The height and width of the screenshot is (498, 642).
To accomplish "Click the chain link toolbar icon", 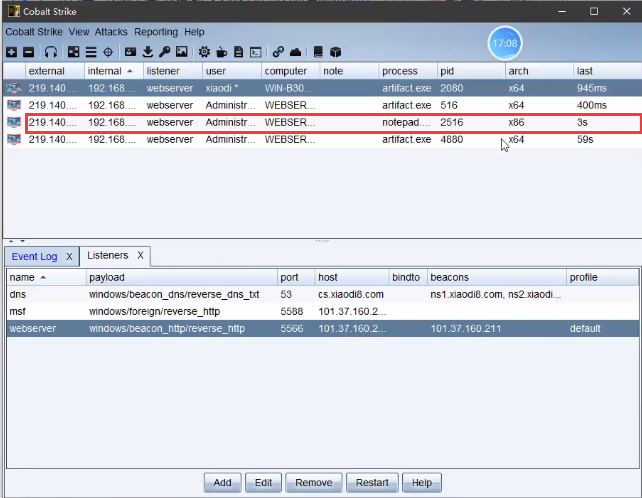I will coord(278,52).
